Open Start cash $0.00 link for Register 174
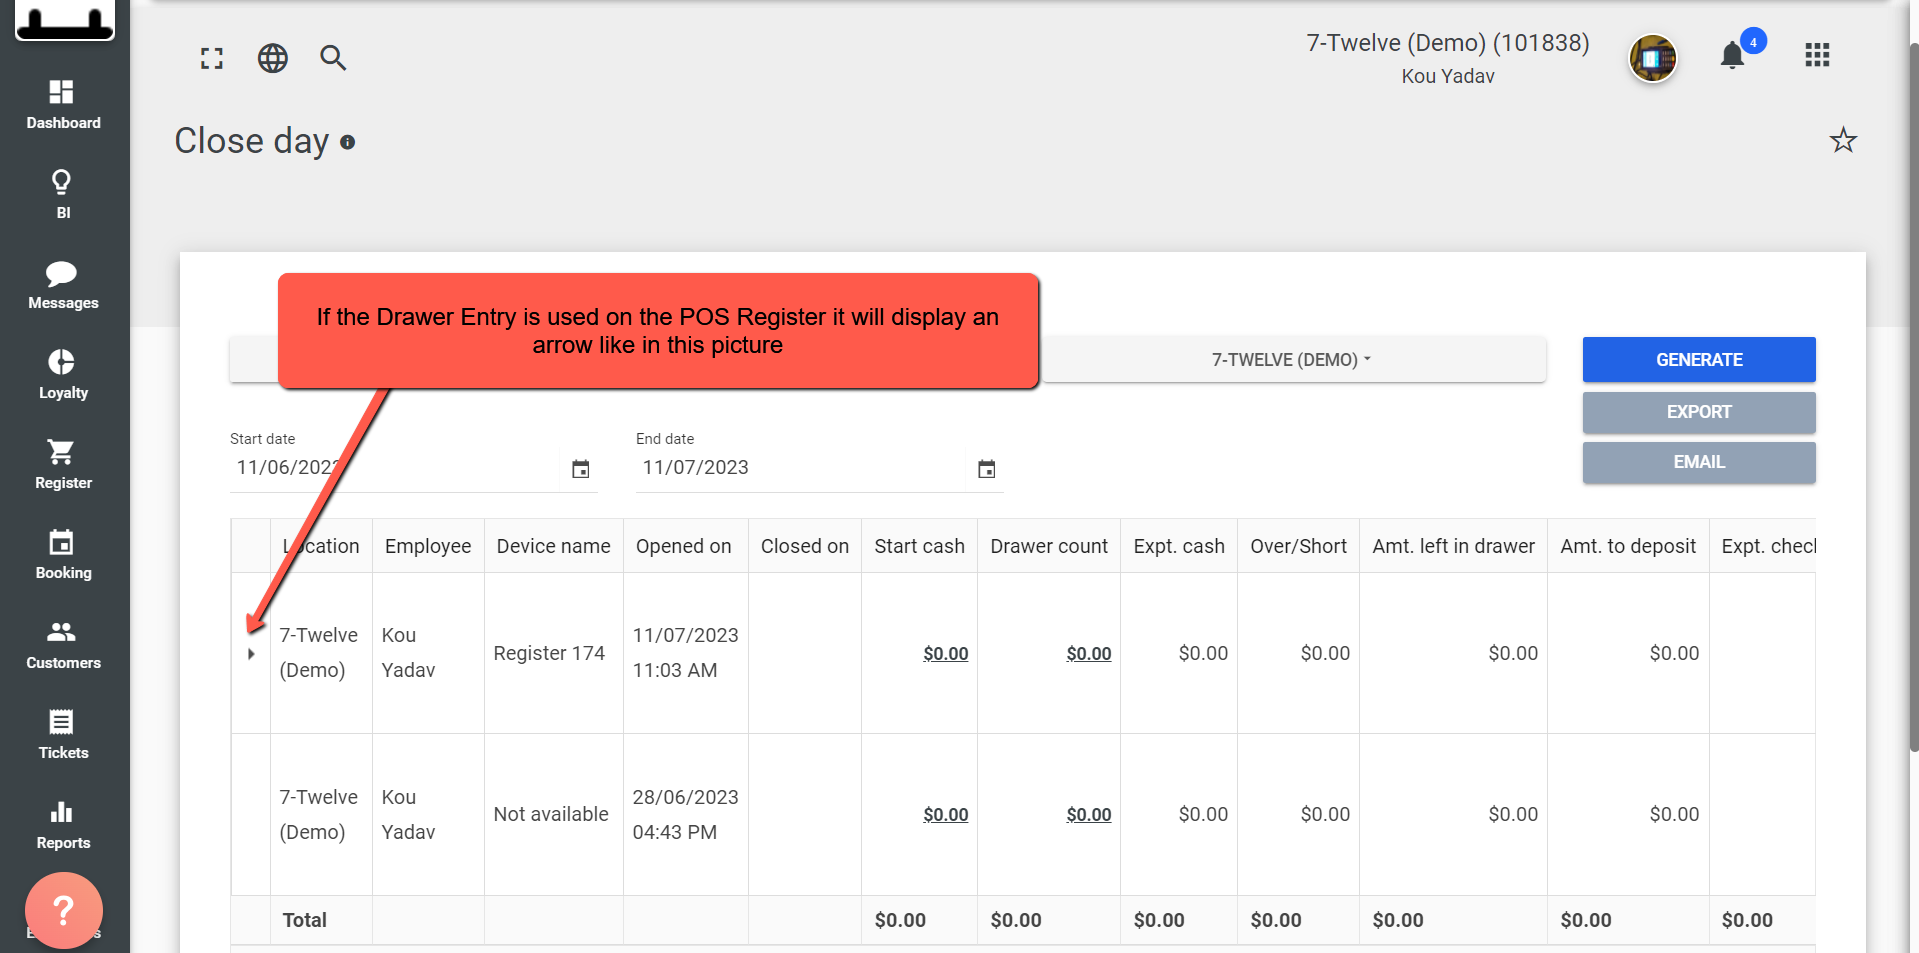 945,654
